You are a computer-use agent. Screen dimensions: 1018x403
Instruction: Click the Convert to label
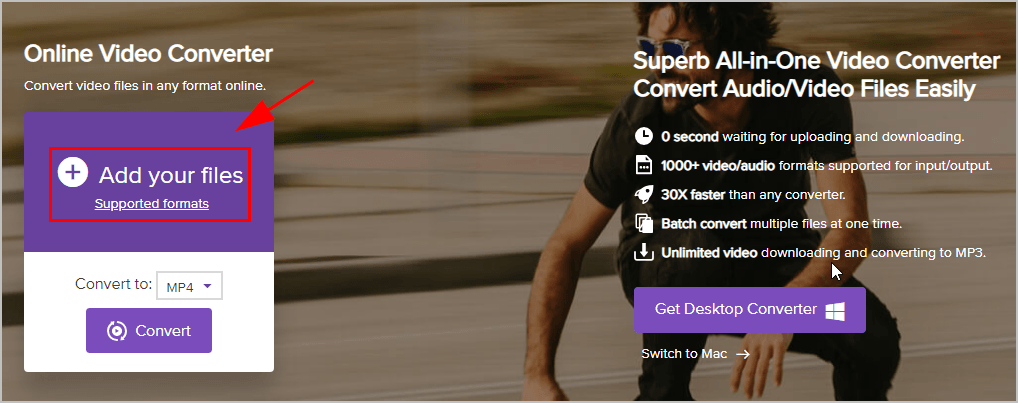pyautogui.click(x=114, y=284)
